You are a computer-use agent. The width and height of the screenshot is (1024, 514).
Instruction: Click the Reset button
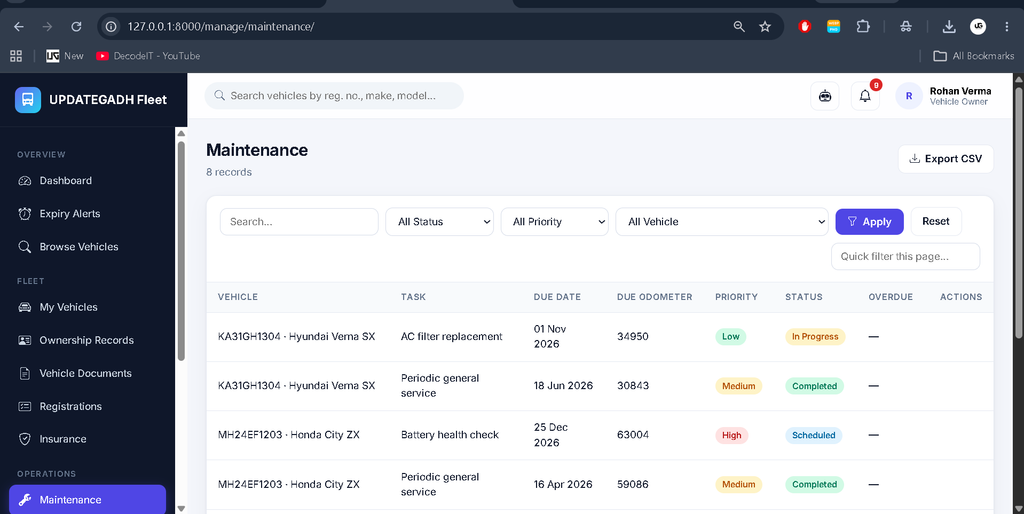pos(936,221)
